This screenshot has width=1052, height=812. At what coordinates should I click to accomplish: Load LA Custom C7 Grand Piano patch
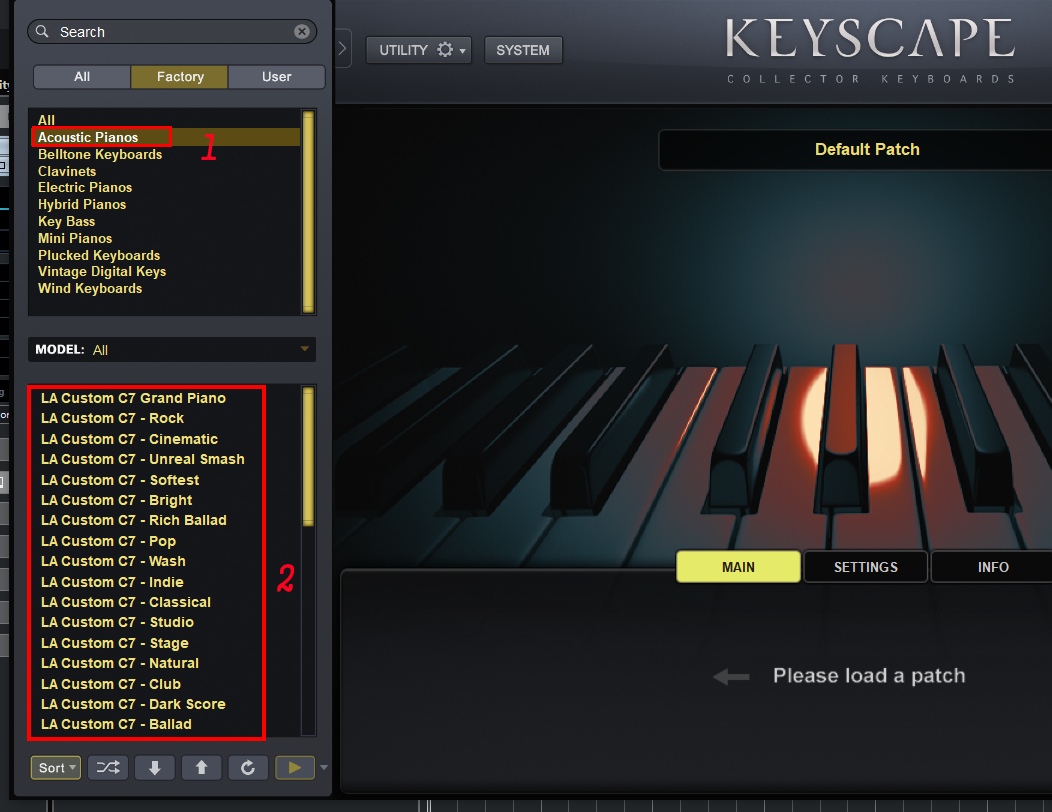coord(134,398)
